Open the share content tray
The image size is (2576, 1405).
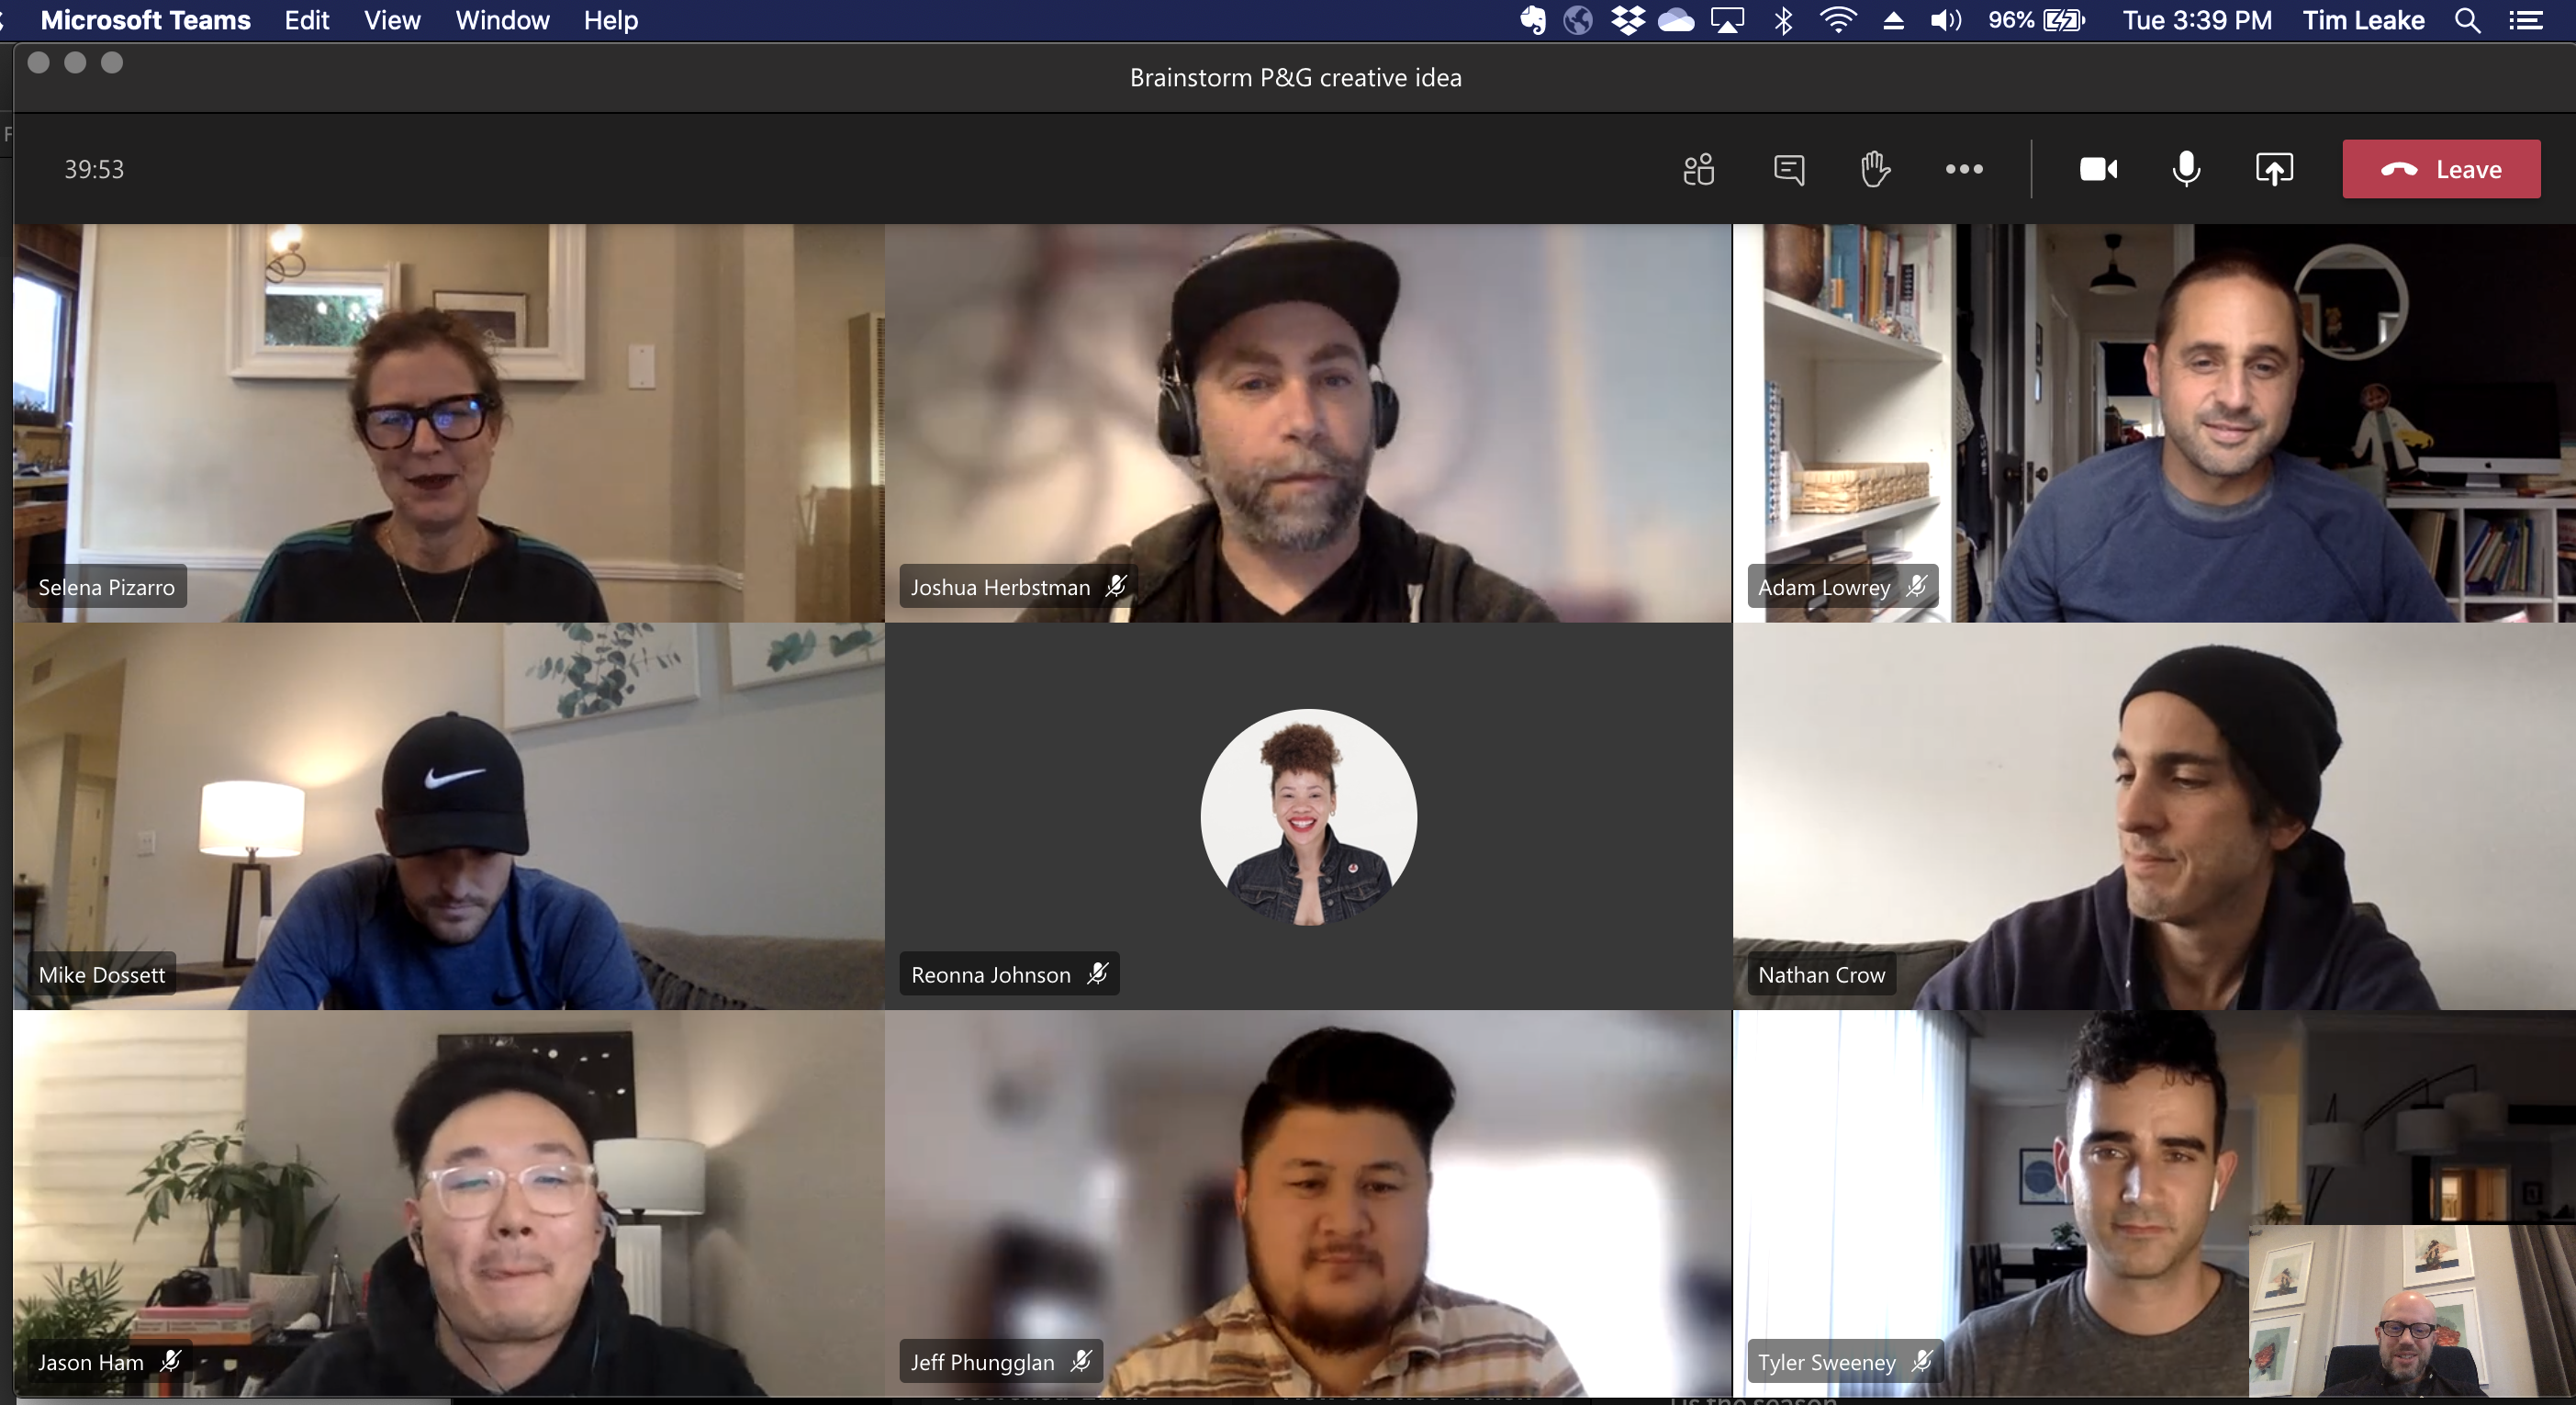coord(2273,169)
